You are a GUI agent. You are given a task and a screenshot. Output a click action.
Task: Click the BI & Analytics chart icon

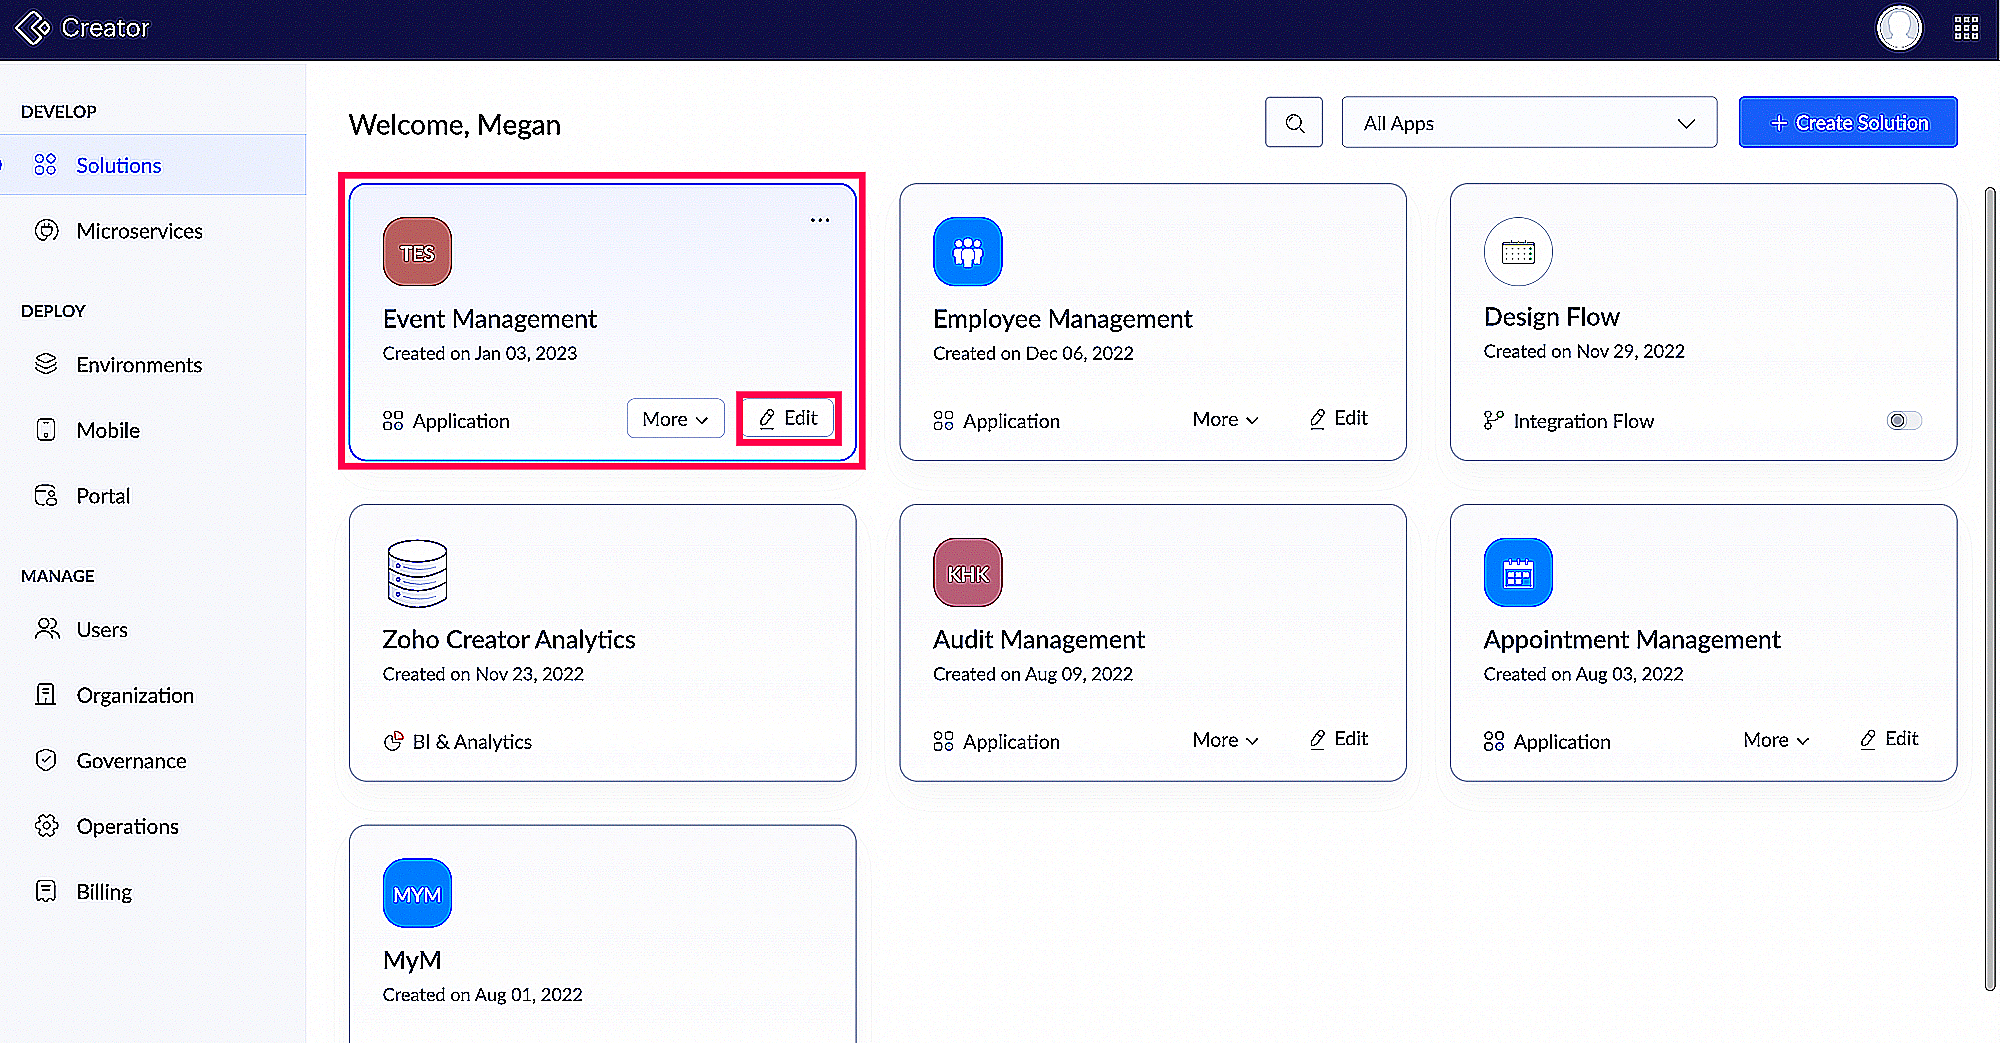tap(393, 741)
